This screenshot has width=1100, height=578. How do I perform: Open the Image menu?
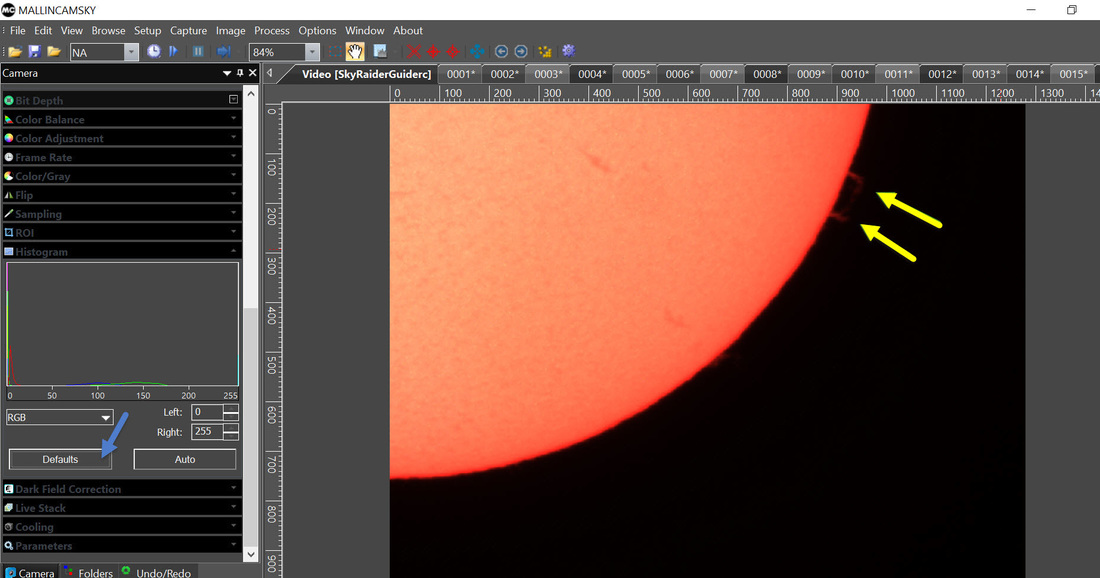point(230,30)
